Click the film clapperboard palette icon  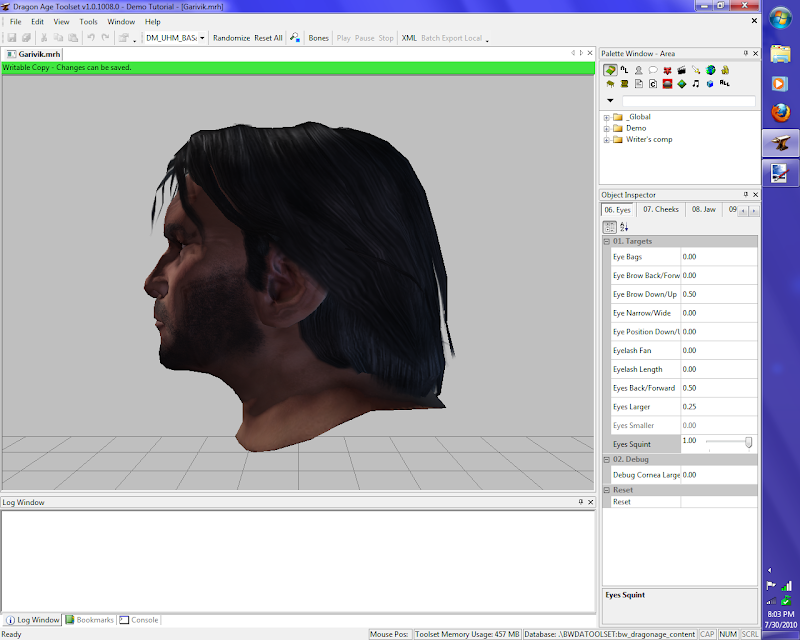click(x=681, y=70)
